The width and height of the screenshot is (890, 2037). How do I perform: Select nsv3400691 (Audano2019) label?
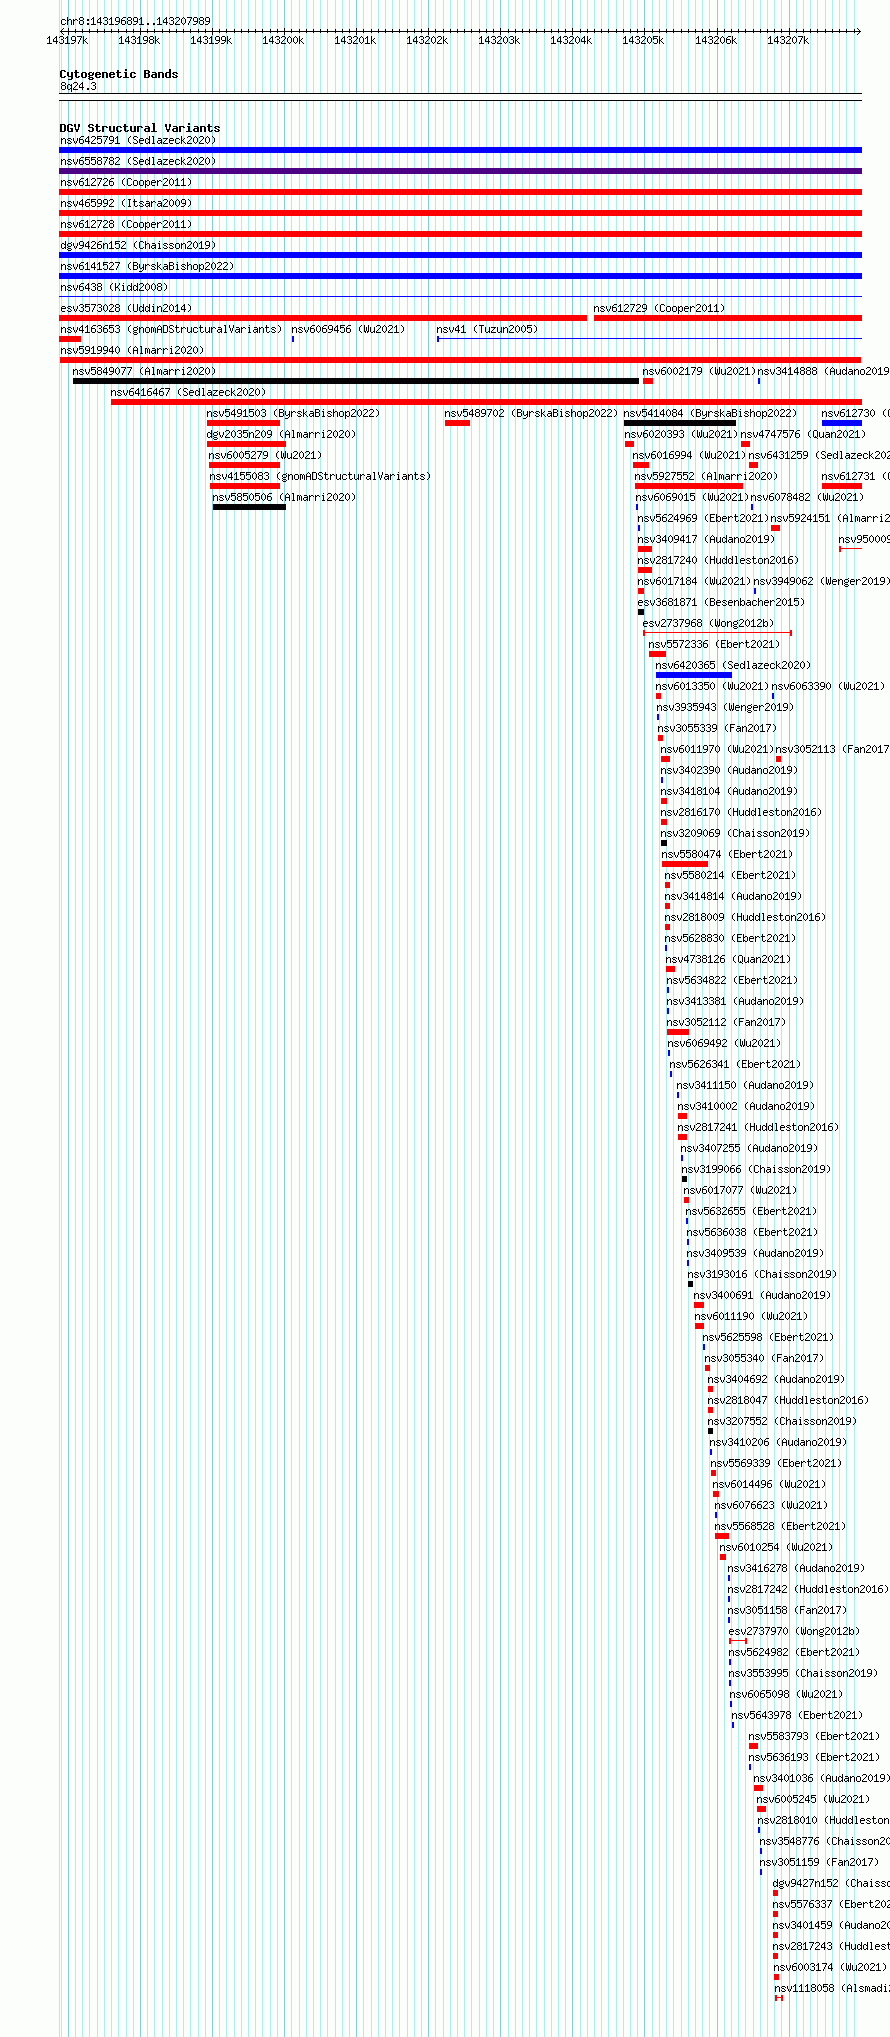pyautogui.click(x=762, y=1295)
